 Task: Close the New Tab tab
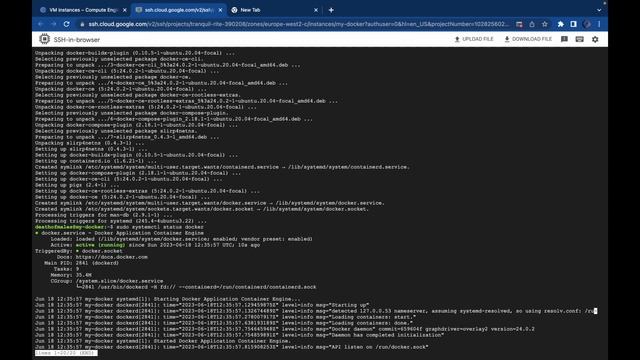316,10
